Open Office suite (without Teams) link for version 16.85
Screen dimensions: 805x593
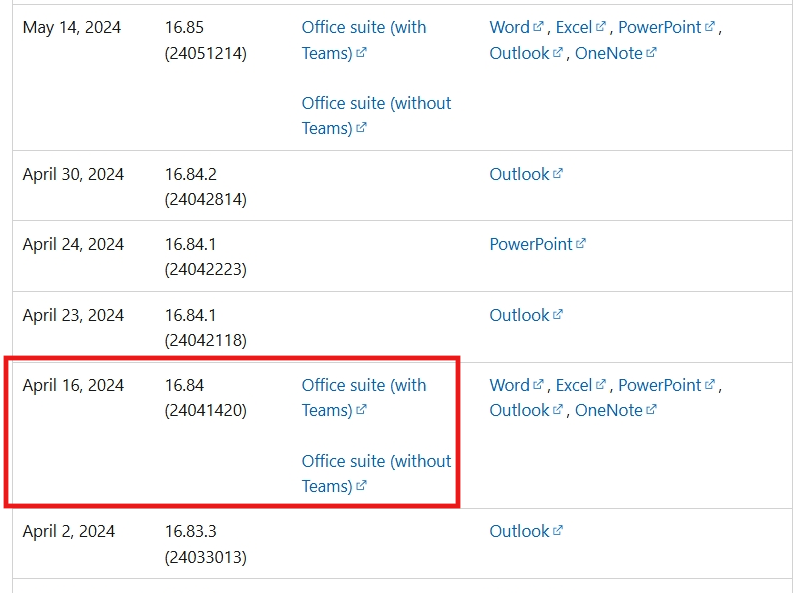[376, 116]
